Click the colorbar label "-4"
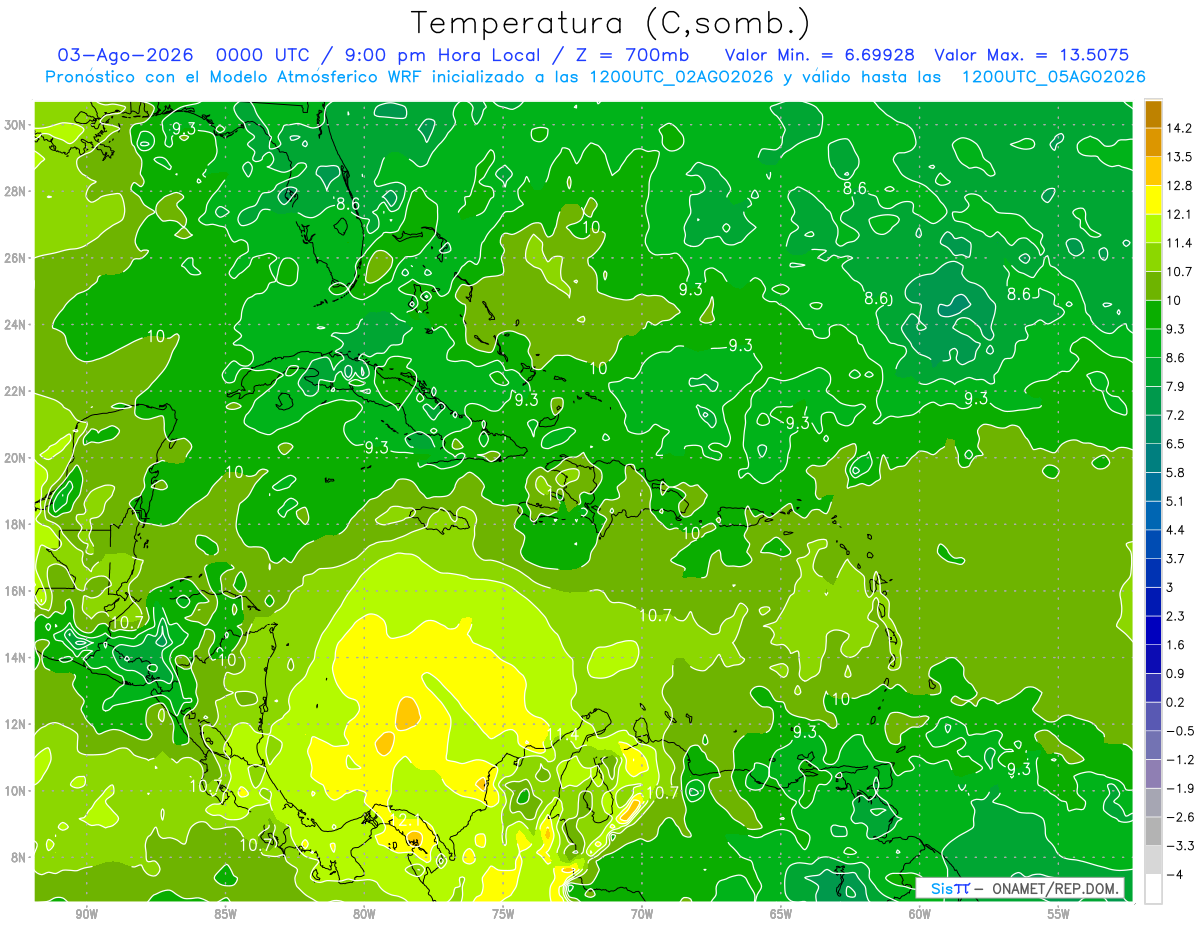 point(1176,874)
